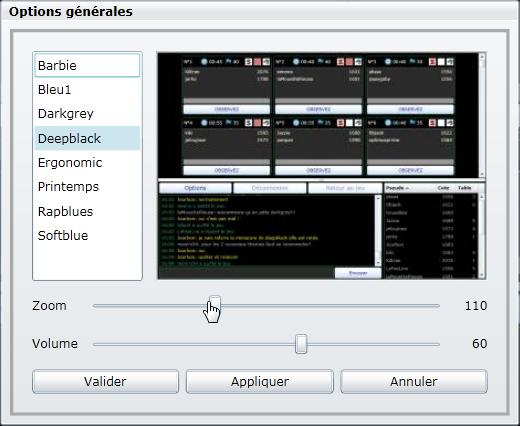Apply settings with the Appliquer button

pyautogui.click(x=260, y=382)
